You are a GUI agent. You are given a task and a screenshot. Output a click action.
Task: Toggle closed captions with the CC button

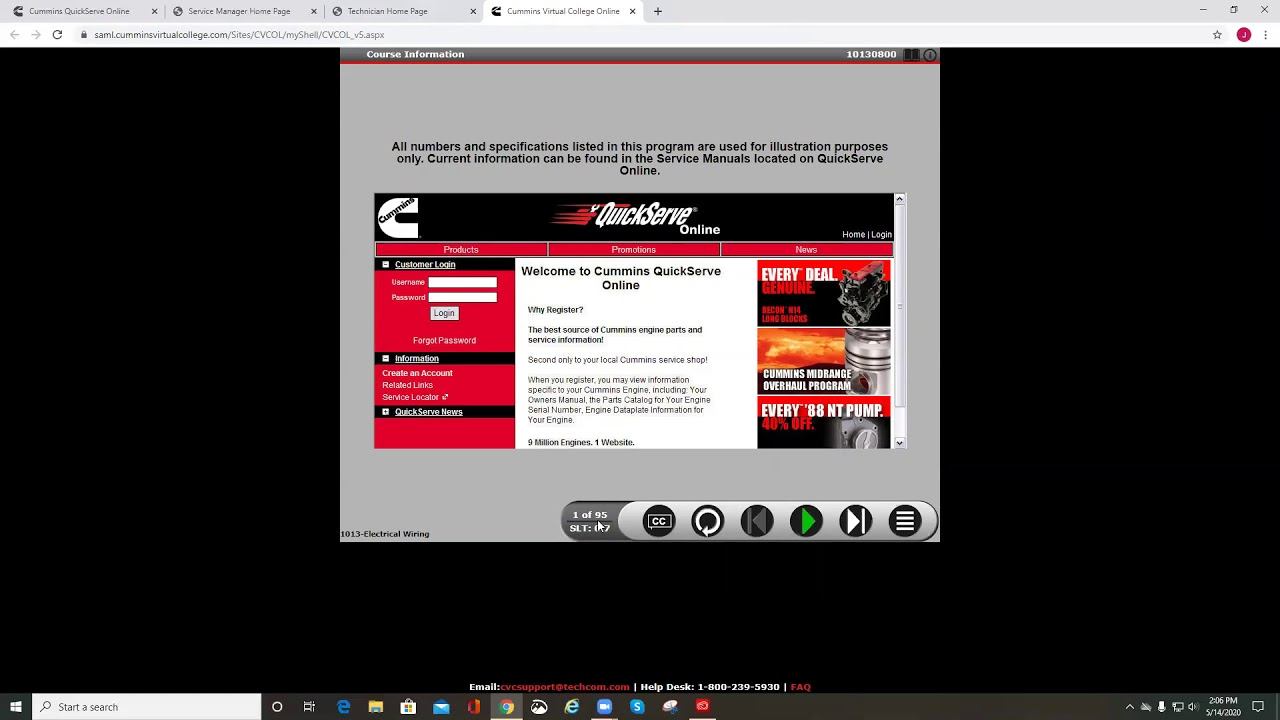coord(658,521)
